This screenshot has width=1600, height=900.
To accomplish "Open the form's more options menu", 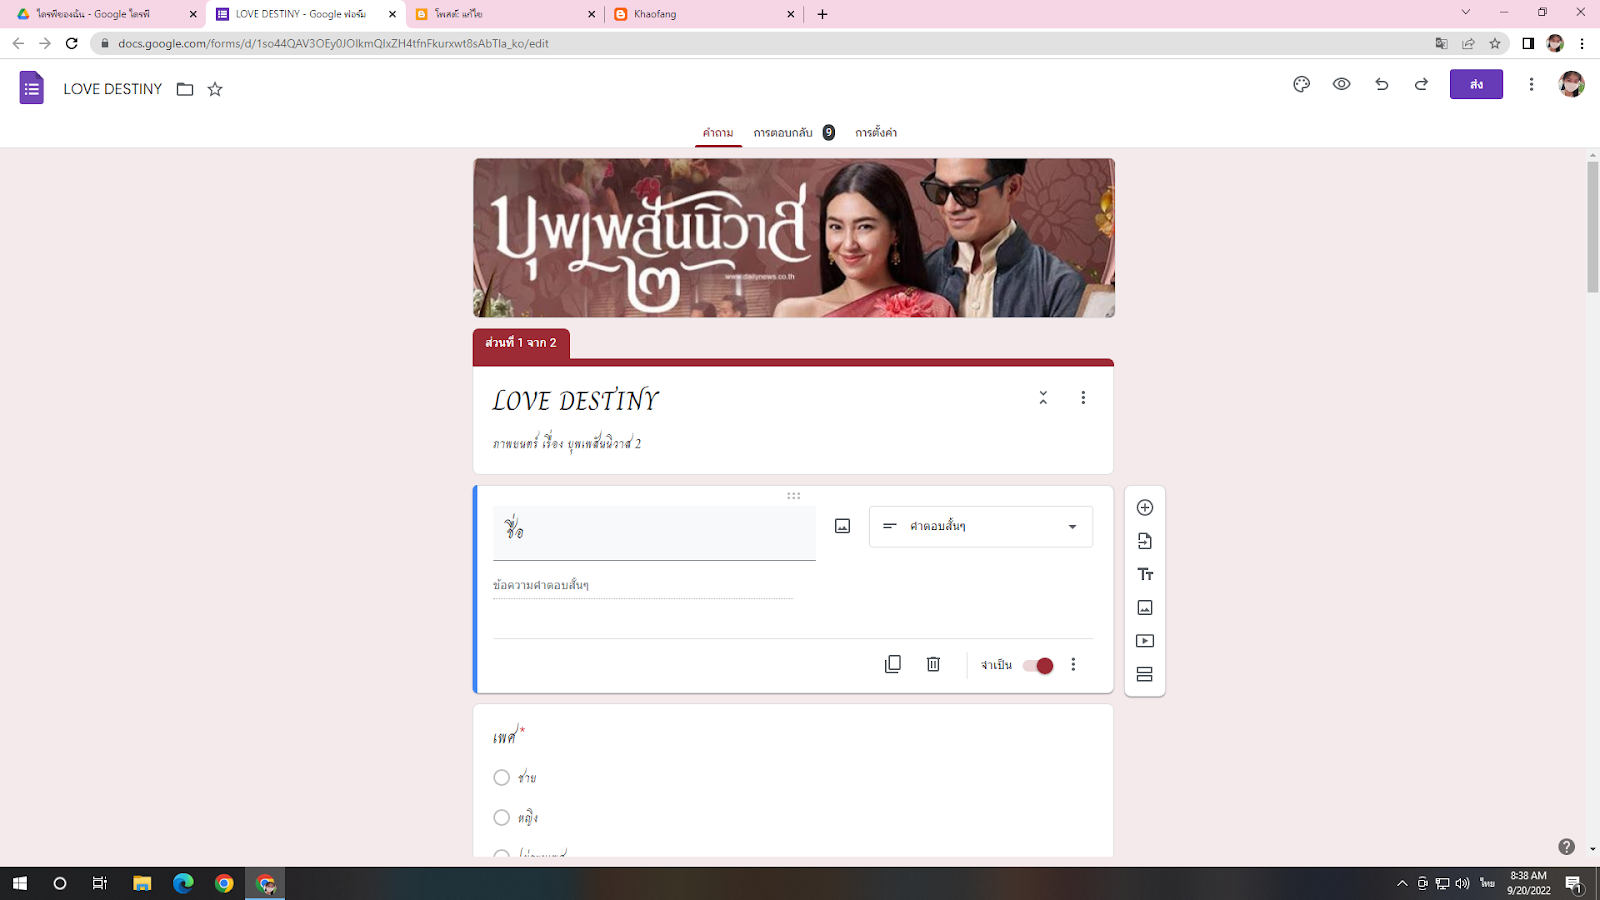I will tap(1531, 85).
